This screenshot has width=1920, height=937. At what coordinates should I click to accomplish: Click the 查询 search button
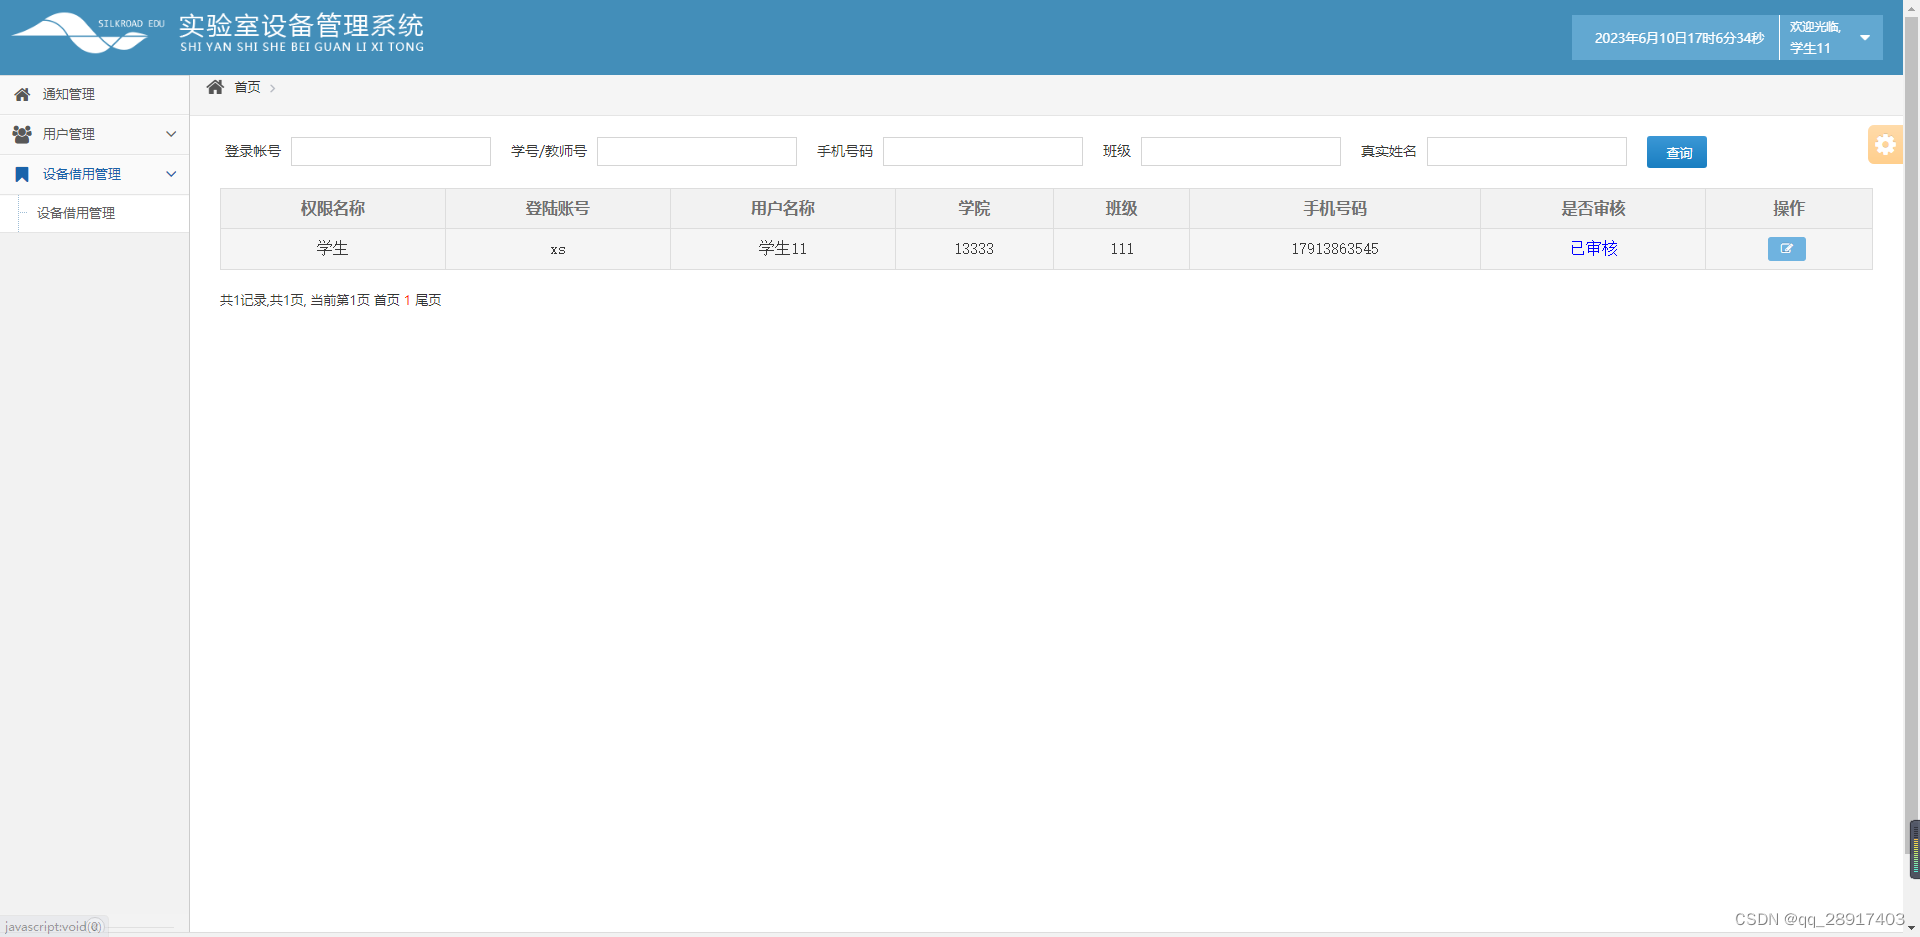[1677, 152]
